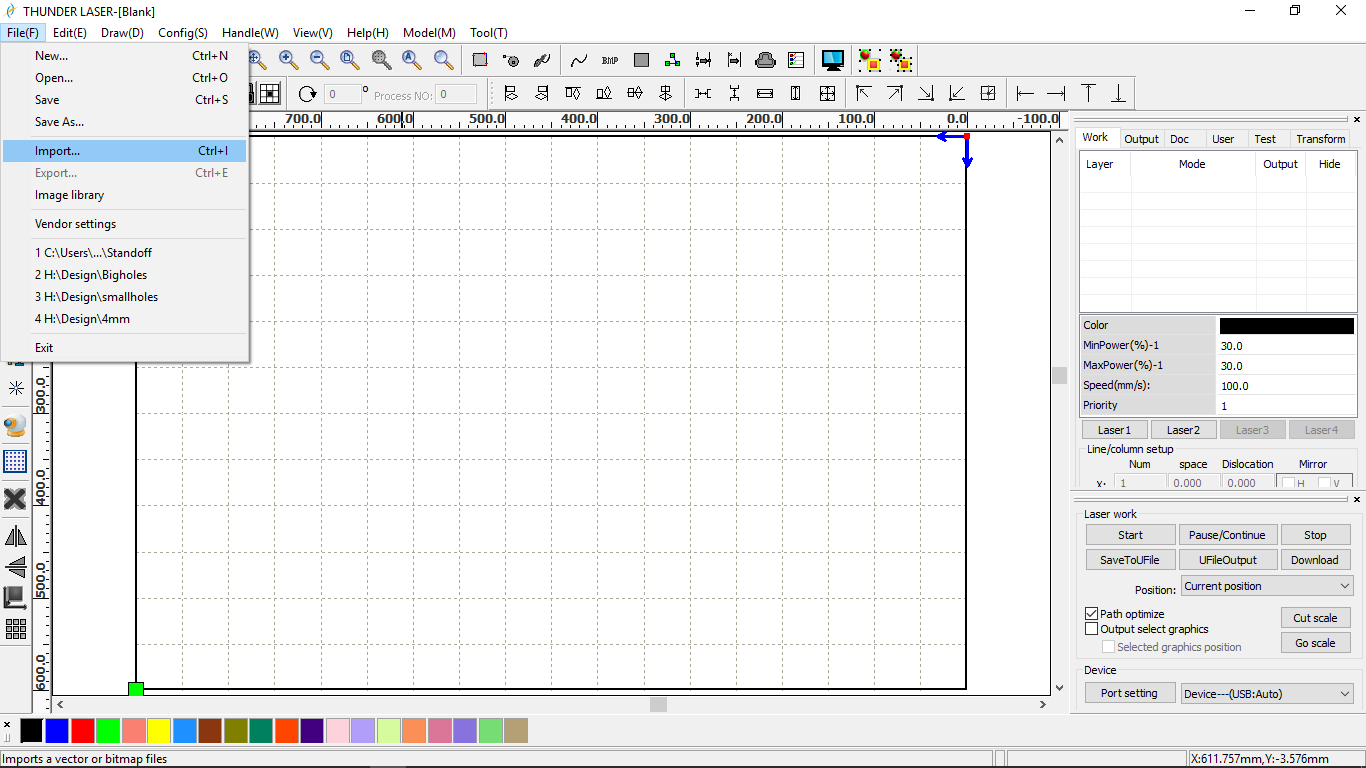Image resolution: width=1366 pixels, height=768 pixels.
Task: Open Vendor settings menu entry
Action: click(x=125, y=224)
